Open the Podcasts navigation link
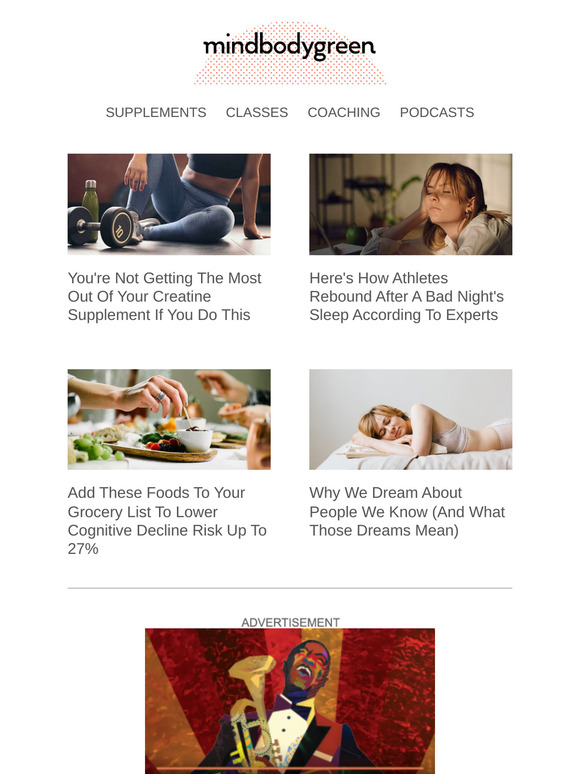580x774 pixels. point(437,113)
